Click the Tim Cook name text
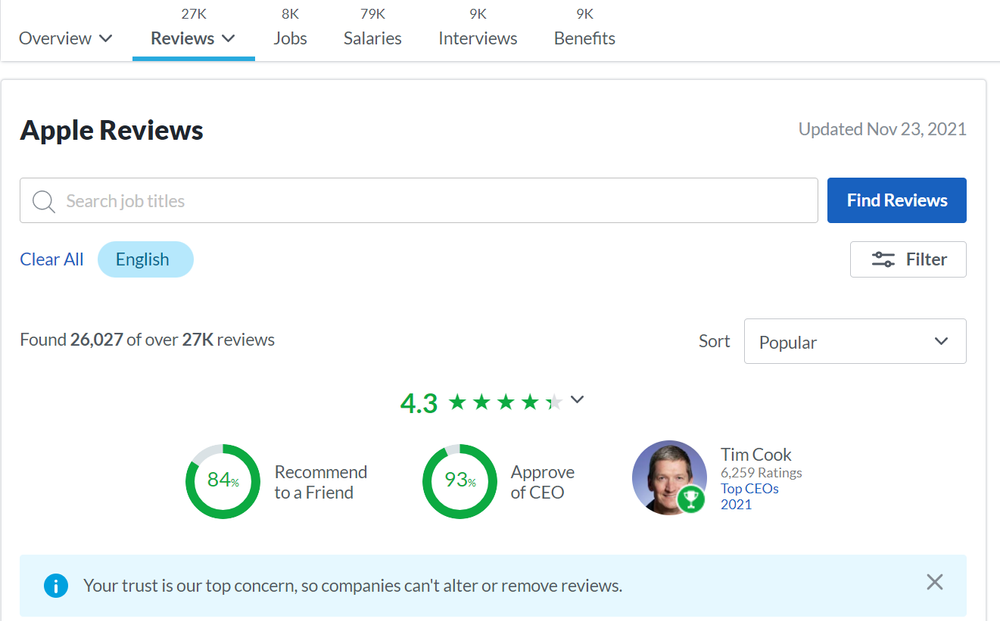1000x621 pixels. [756, 455]
